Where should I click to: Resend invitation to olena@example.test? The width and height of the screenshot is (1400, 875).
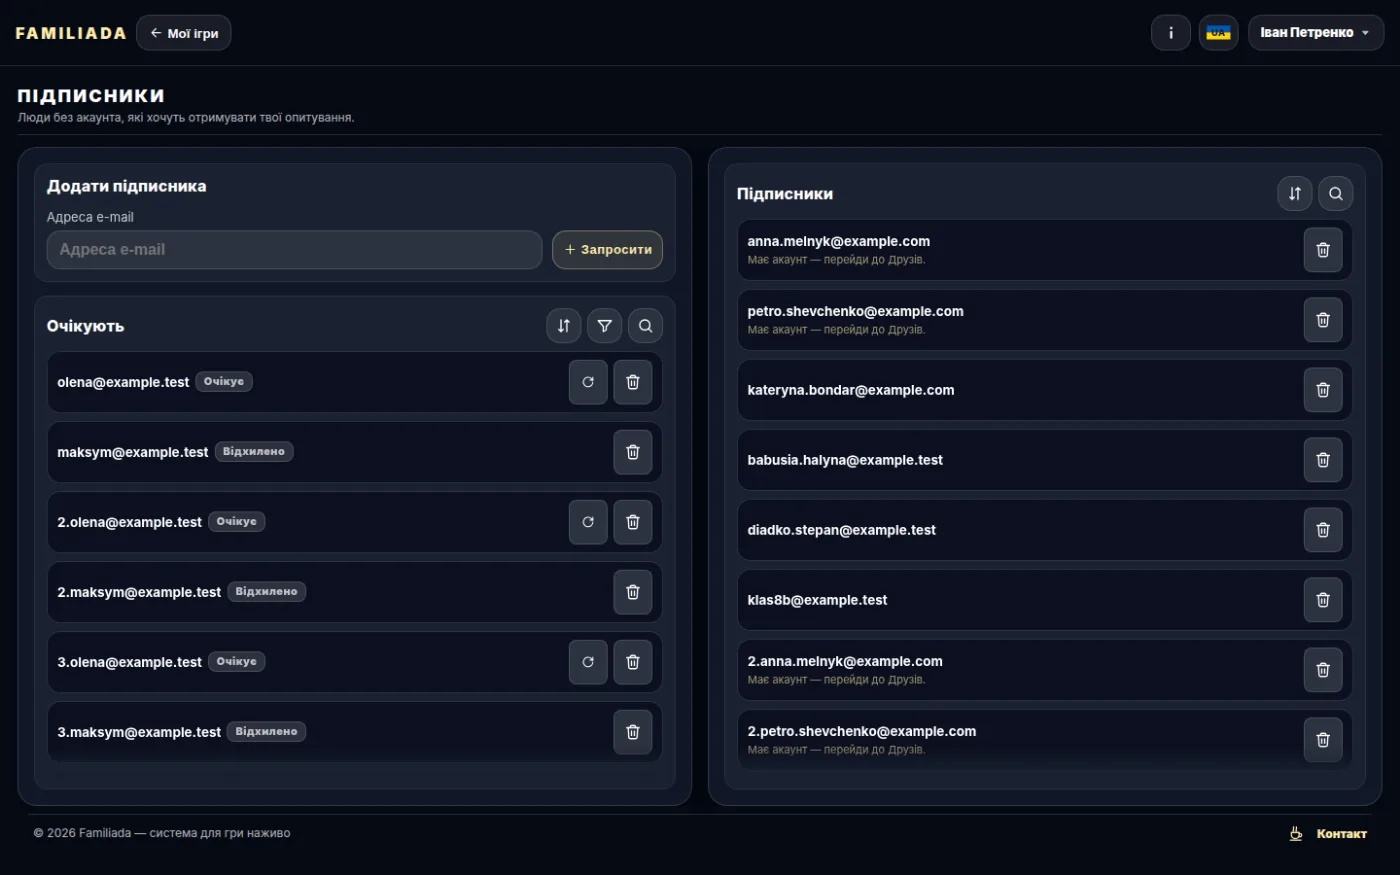588,382
